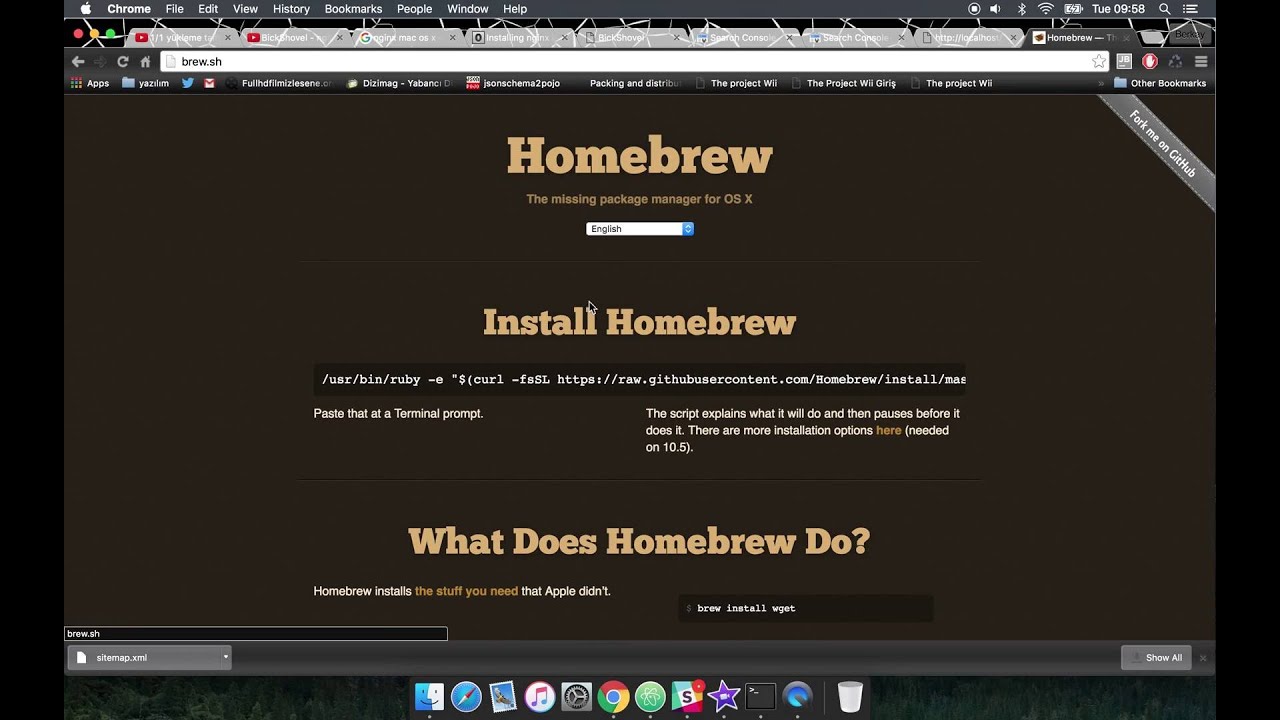This screenshot has height=720, width=1280.
Task: Open Slack from the Dock
Action: pos(687,696)
